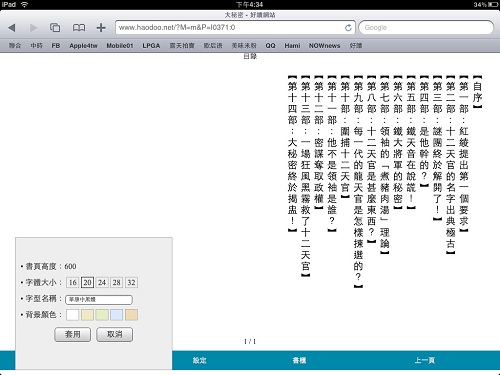Image resolution: width=500 pixels, height=375 pixels.
Task: Click the Google search field
Action: pyautogui.click(x=426, y=28)
